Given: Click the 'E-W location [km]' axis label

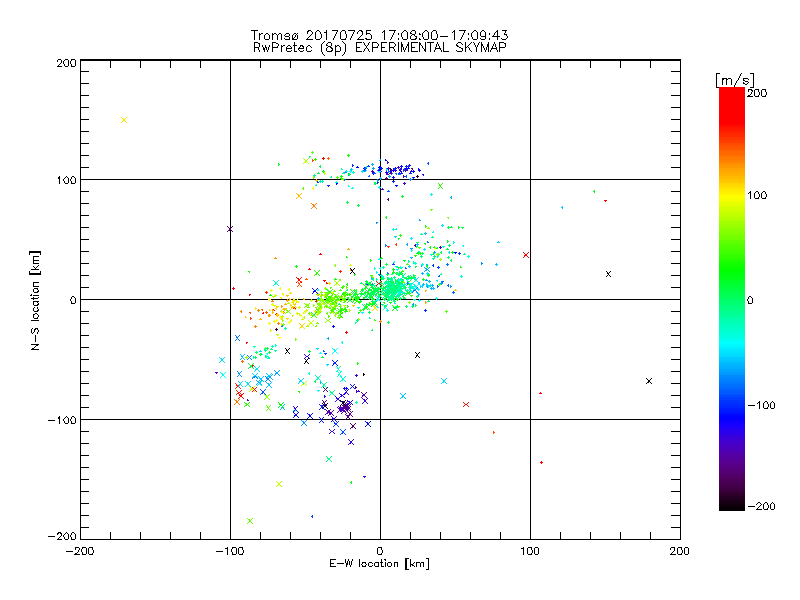Looking at the screenshot, I should coord(379,563).
